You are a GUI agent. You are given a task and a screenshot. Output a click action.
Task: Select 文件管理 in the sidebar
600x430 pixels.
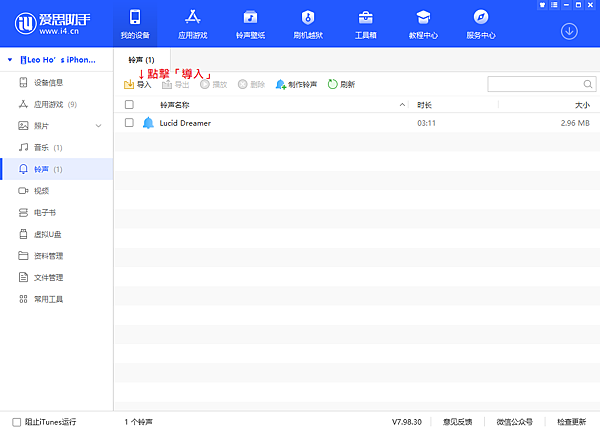pyautogui.click(x=56, y=277)
